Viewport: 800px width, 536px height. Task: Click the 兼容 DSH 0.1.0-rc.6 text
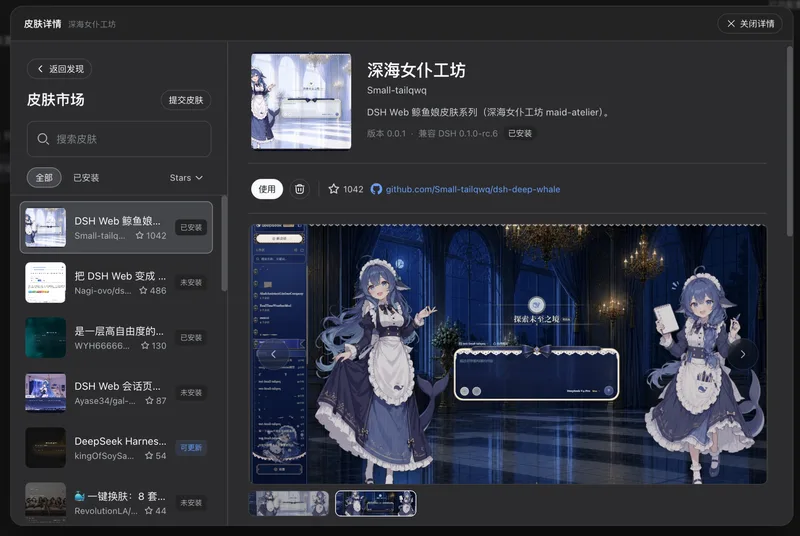pyautogui.click(x=458, y=133)
